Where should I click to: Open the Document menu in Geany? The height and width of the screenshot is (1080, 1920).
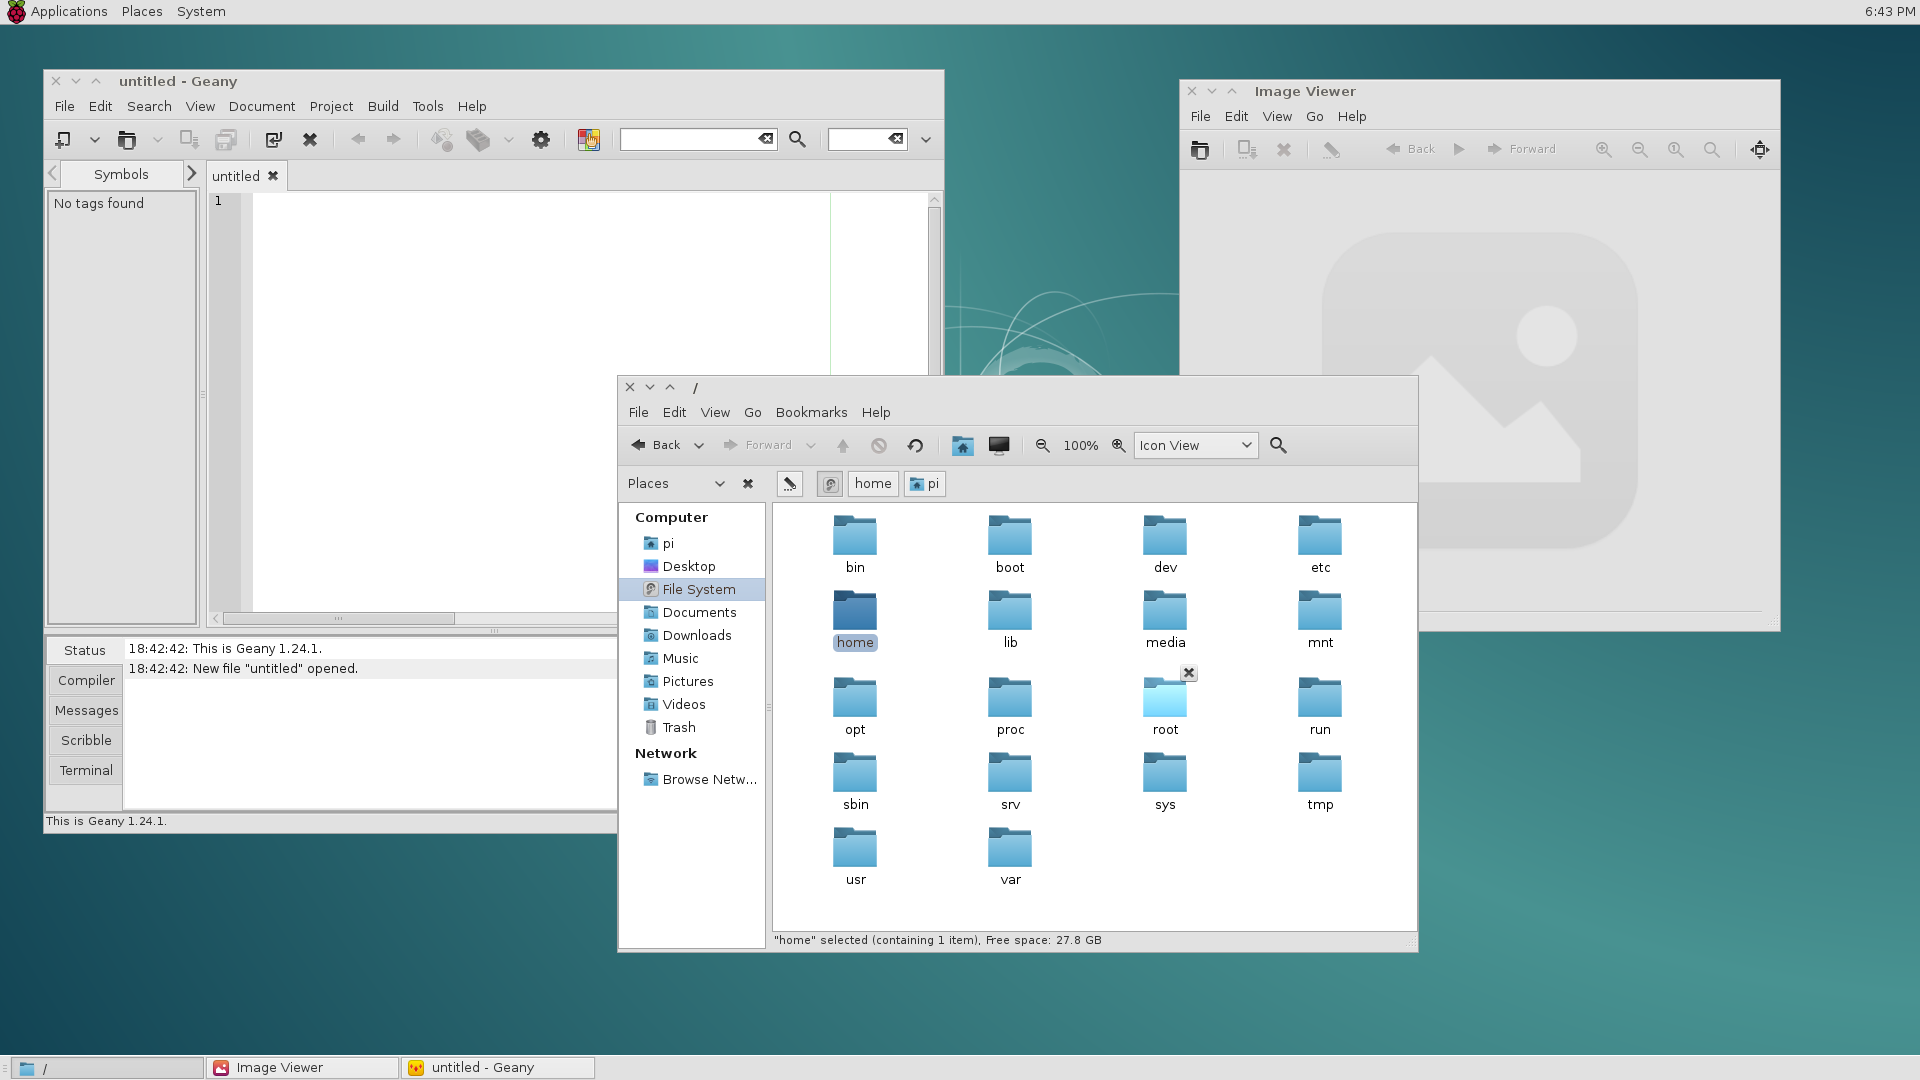coord(262,107)
